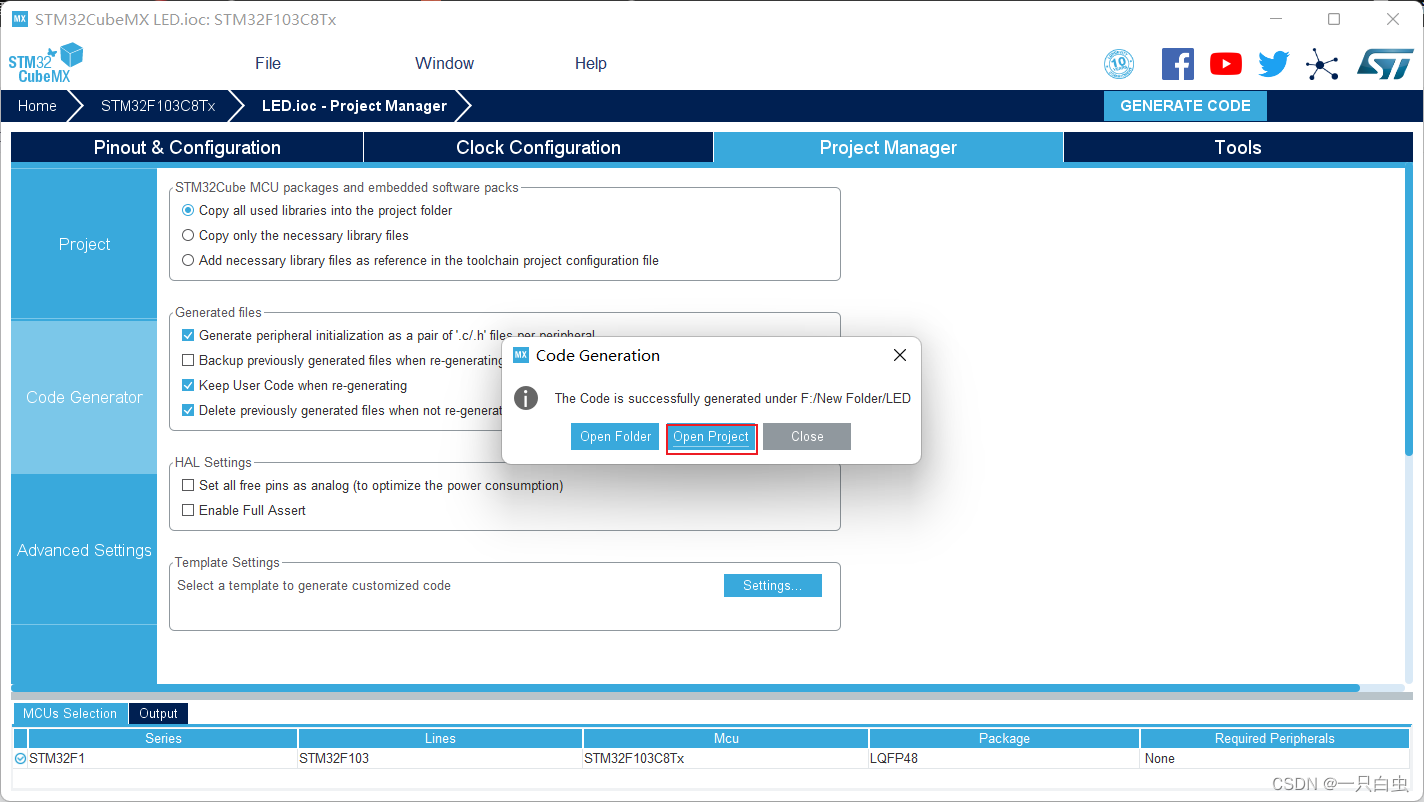Toggle Delete previously generated files checkbox
Viewport: 1424px width, 802px height.
[188, 411]
